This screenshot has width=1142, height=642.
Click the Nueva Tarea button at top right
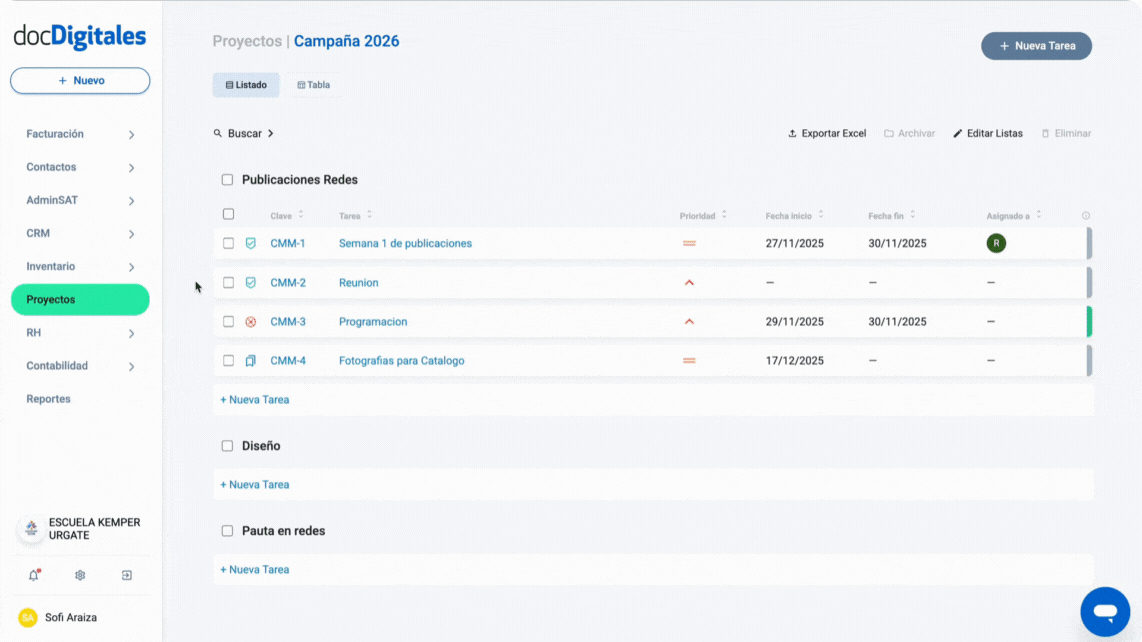click(1036, 45)
